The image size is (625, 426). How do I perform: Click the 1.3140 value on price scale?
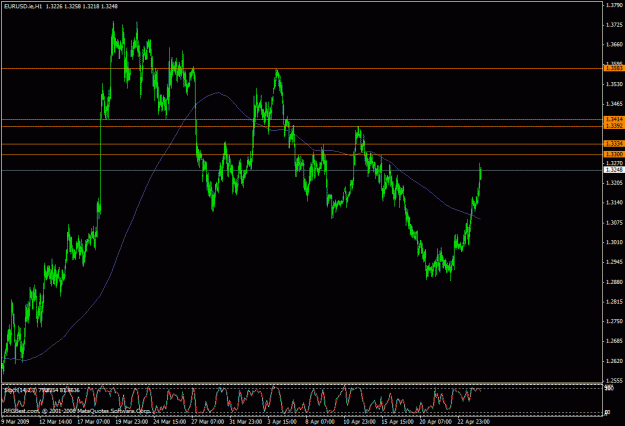[x=614, y=202]
